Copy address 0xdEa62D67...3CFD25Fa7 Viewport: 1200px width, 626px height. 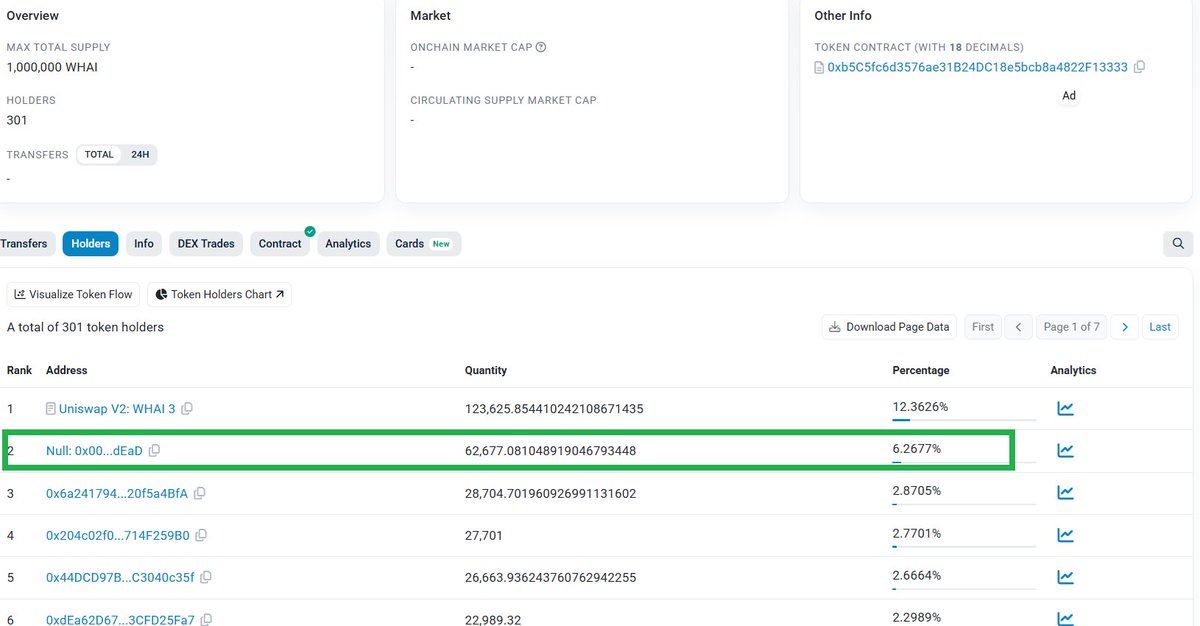tap(206, 620)
